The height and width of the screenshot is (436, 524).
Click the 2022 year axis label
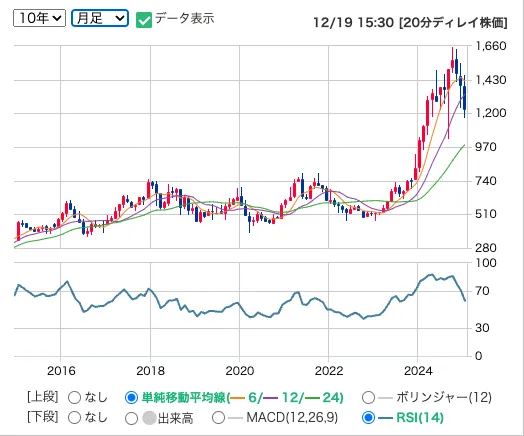tap(329, 371)
